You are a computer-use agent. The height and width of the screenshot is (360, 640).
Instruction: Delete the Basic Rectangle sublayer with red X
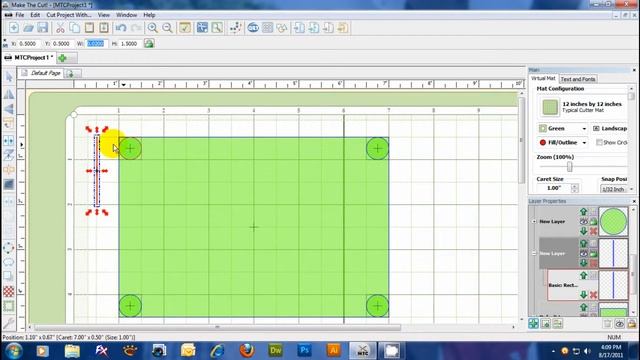pyautogui.click(x=593, y=295)
